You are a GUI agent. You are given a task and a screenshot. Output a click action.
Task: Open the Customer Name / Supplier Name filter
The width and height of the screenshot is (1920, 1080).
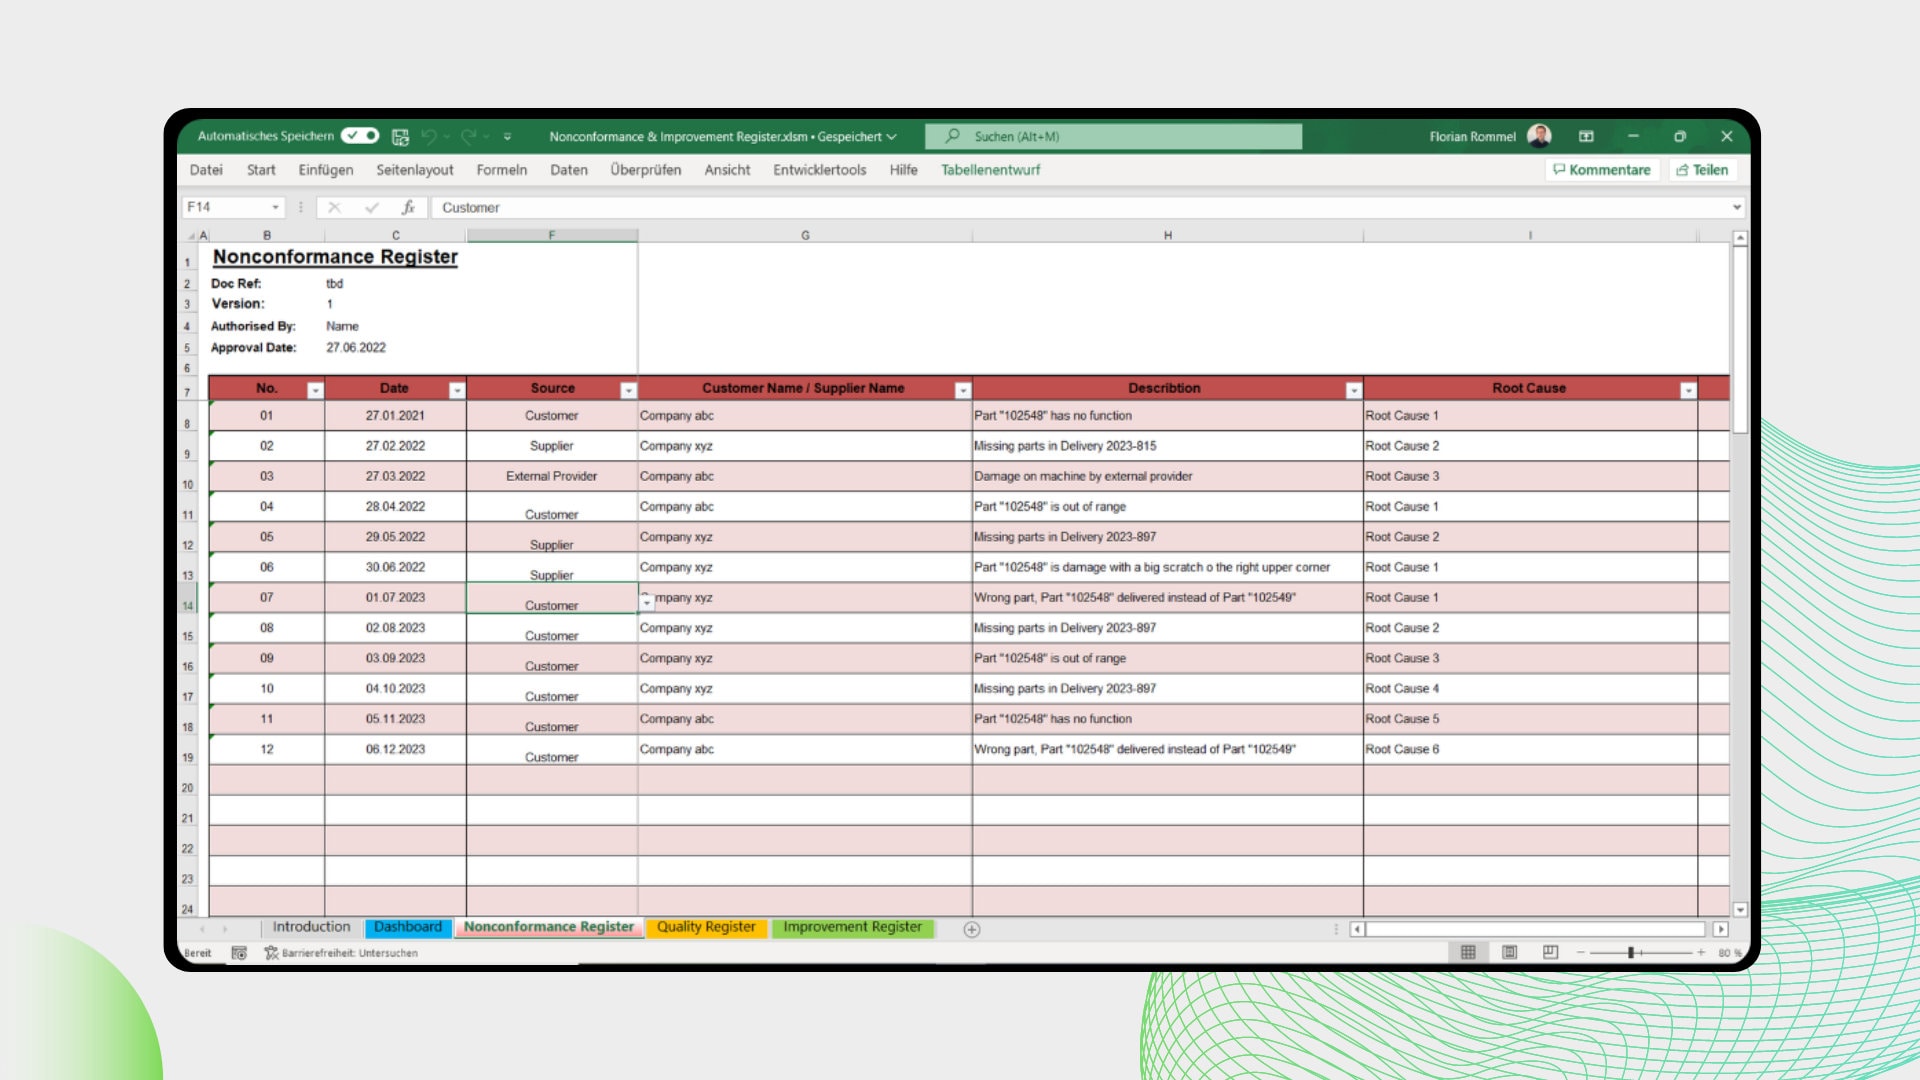pos(963,390)
